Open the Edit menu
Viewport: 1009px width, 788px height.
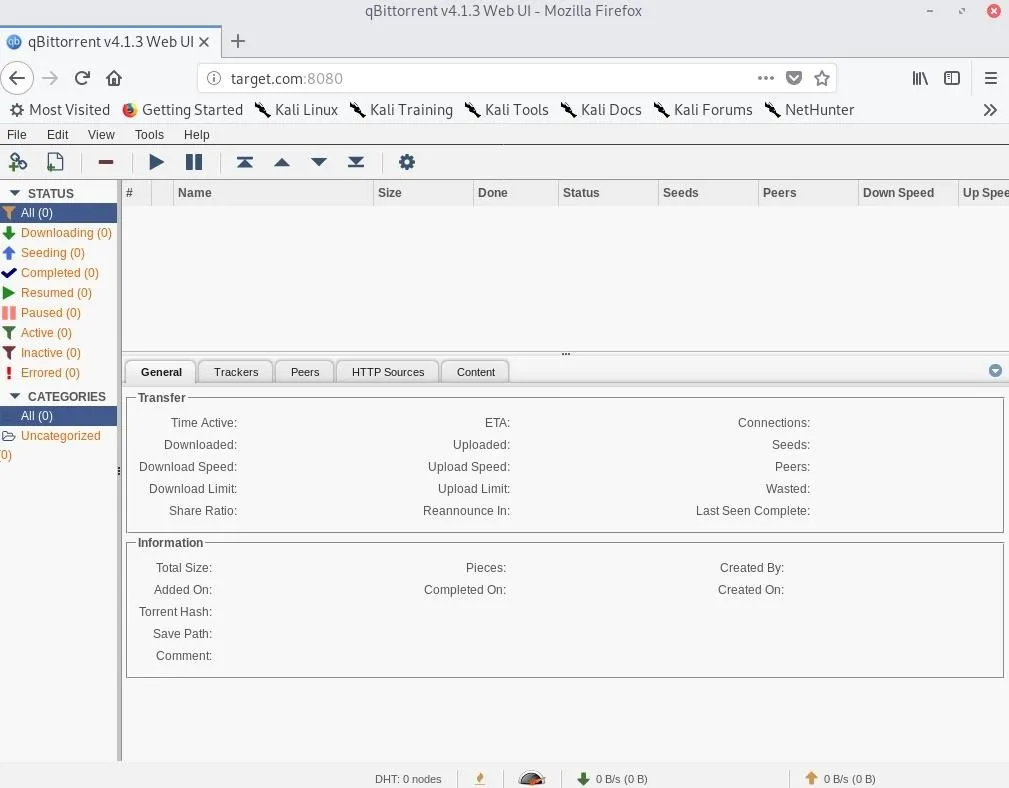tap(57, 134)
